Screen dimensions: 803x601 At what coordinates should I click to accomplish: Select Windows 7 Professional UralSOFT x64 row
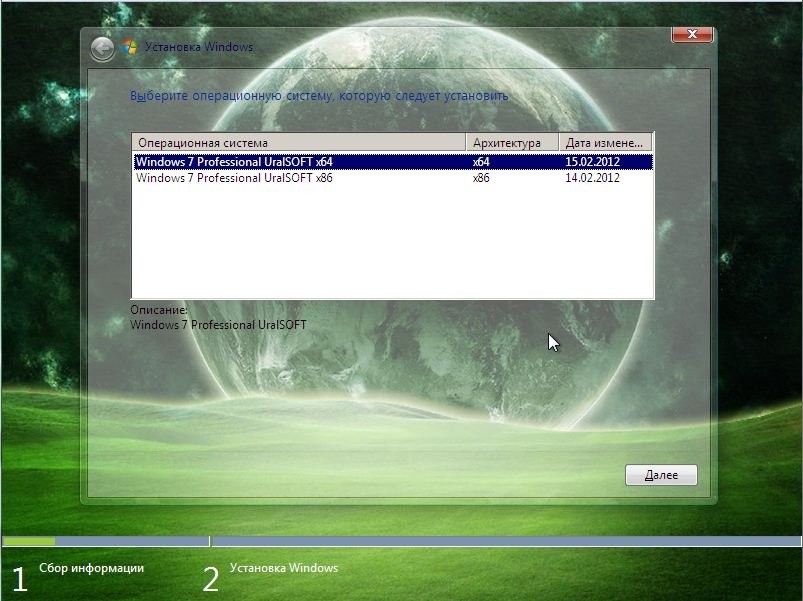click(393, 162)
